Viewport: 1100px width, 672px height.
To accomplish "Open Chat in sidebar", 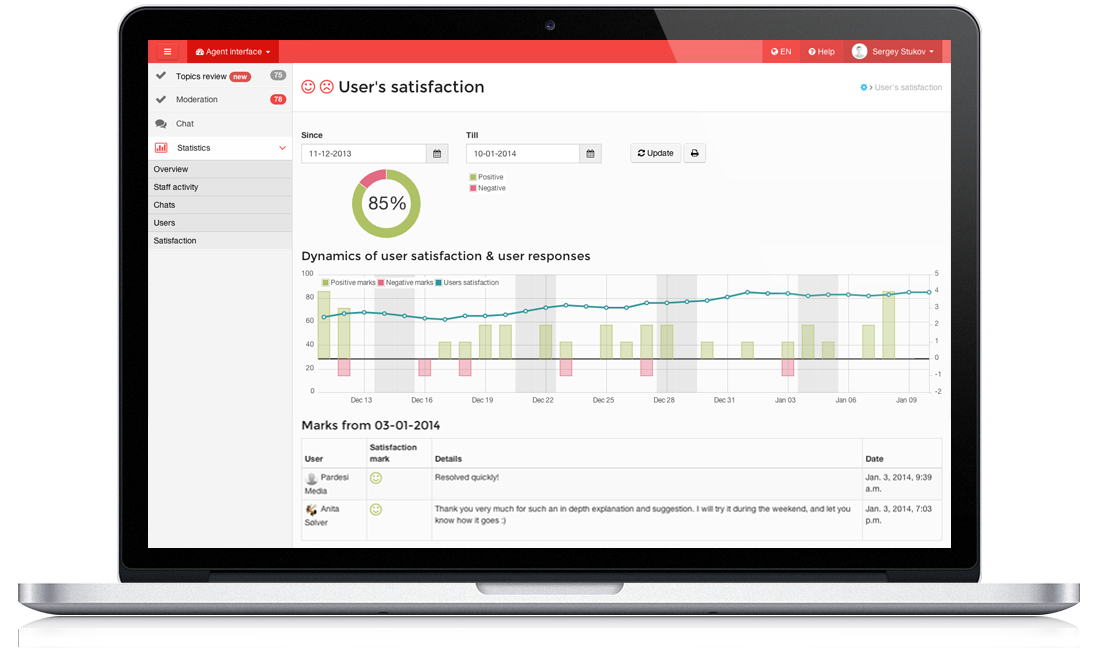I will click(220, 123).
